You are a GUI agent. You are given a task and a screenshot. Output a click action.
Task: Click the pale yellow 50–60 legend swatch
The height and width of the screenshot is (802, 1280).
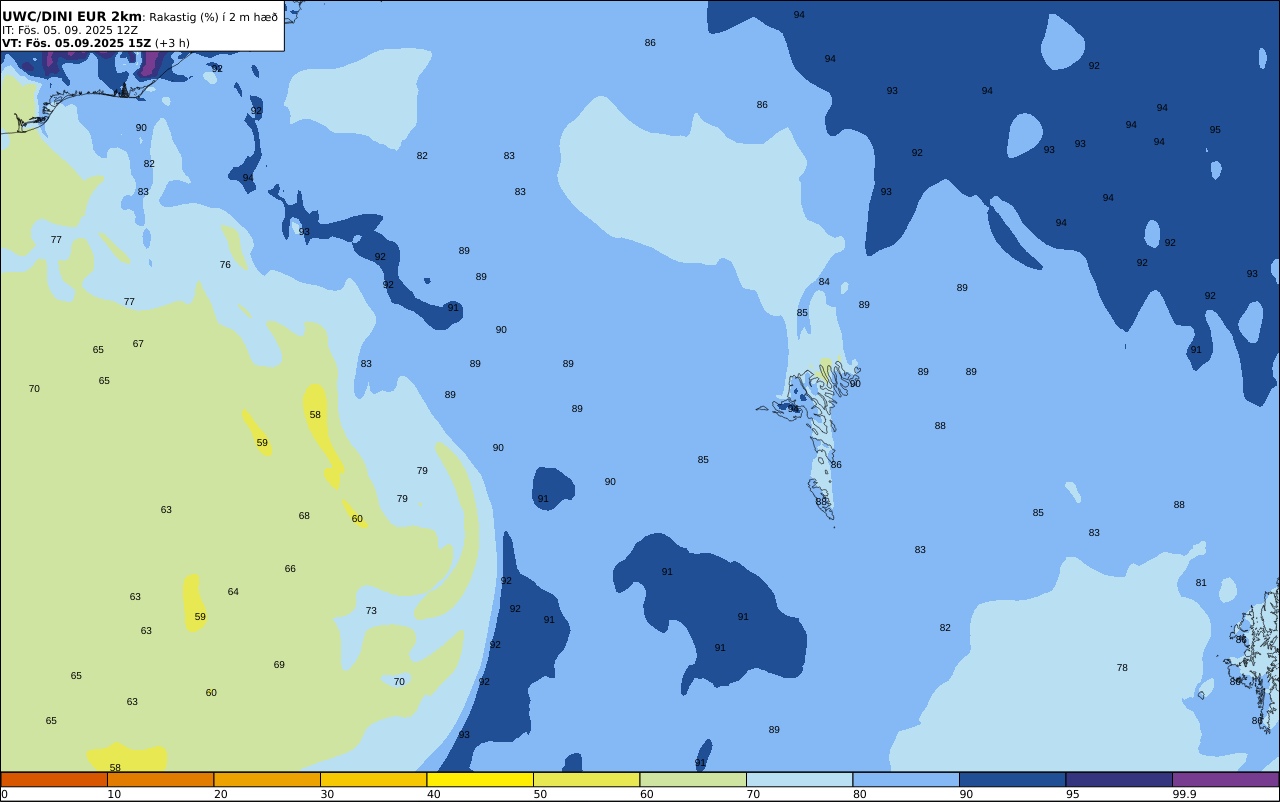pyautogui.click(x=586, y=779)
